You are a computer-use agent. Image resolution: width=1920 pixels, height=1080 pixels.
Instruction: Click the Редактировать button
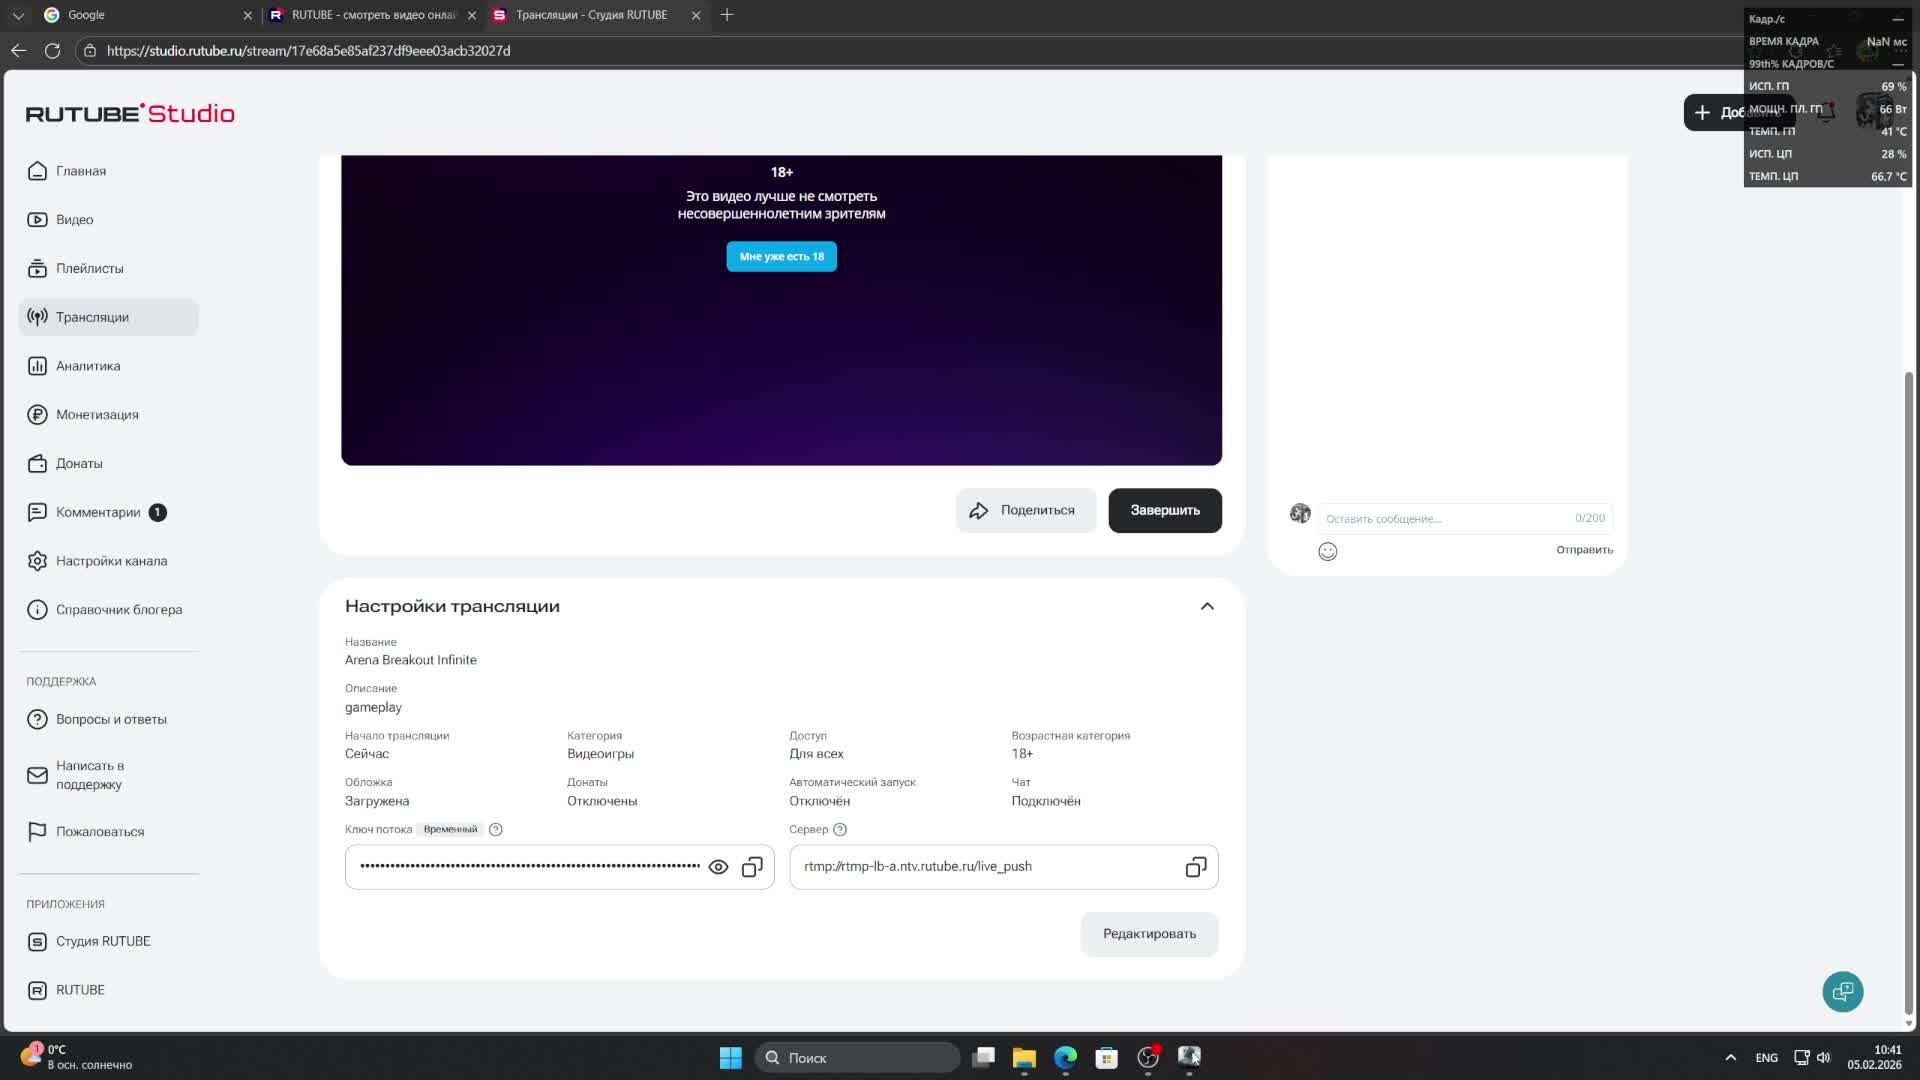1149,934
